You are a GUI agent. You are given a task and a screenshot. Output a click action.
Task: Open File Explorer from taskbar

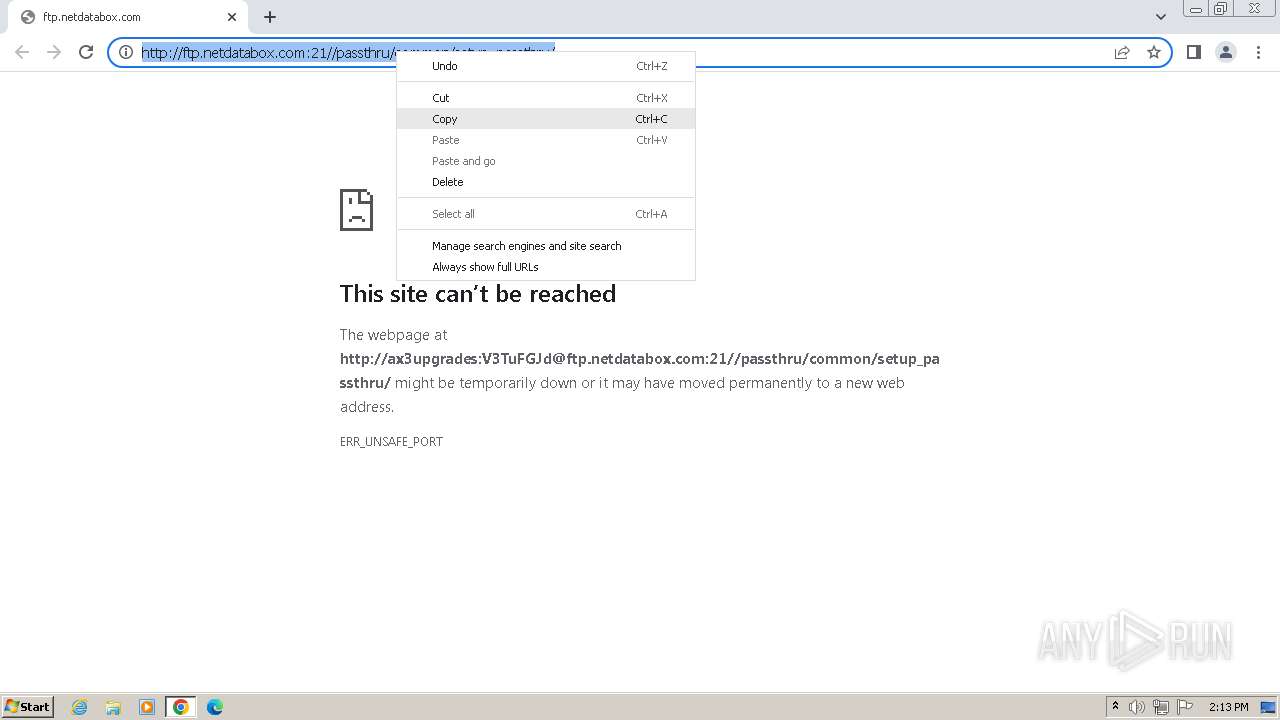[x=113, y=706]
